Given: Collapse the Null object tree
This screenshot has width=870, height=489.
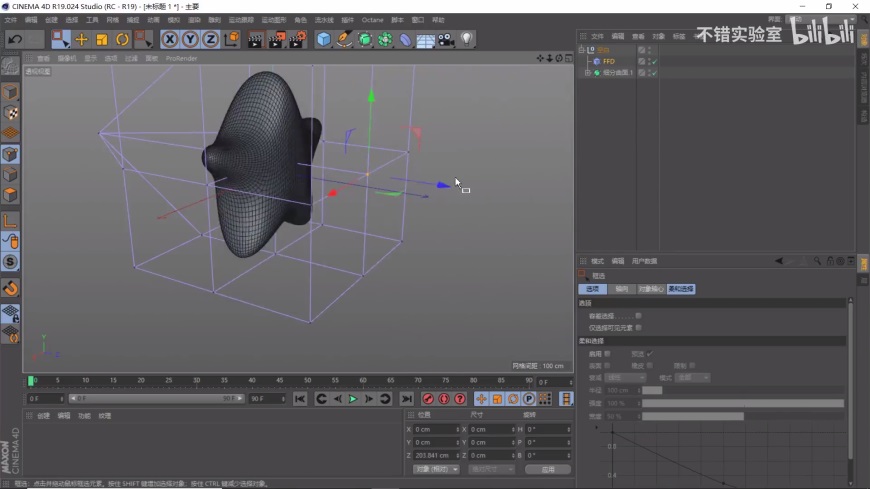Looking at the screenshot, I should [x=581, y=49].
